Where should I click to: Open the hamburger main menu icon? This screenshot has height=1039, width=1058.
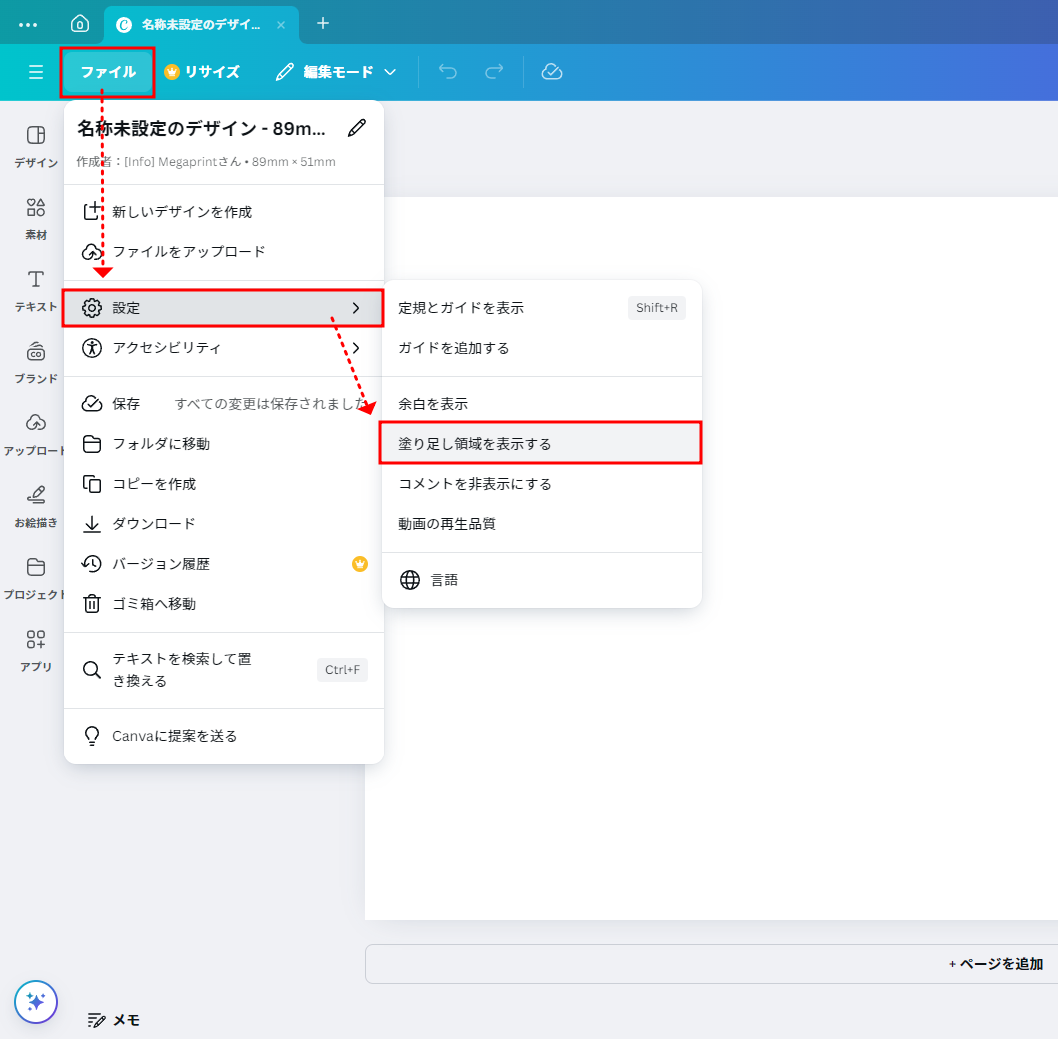point(36,72)
